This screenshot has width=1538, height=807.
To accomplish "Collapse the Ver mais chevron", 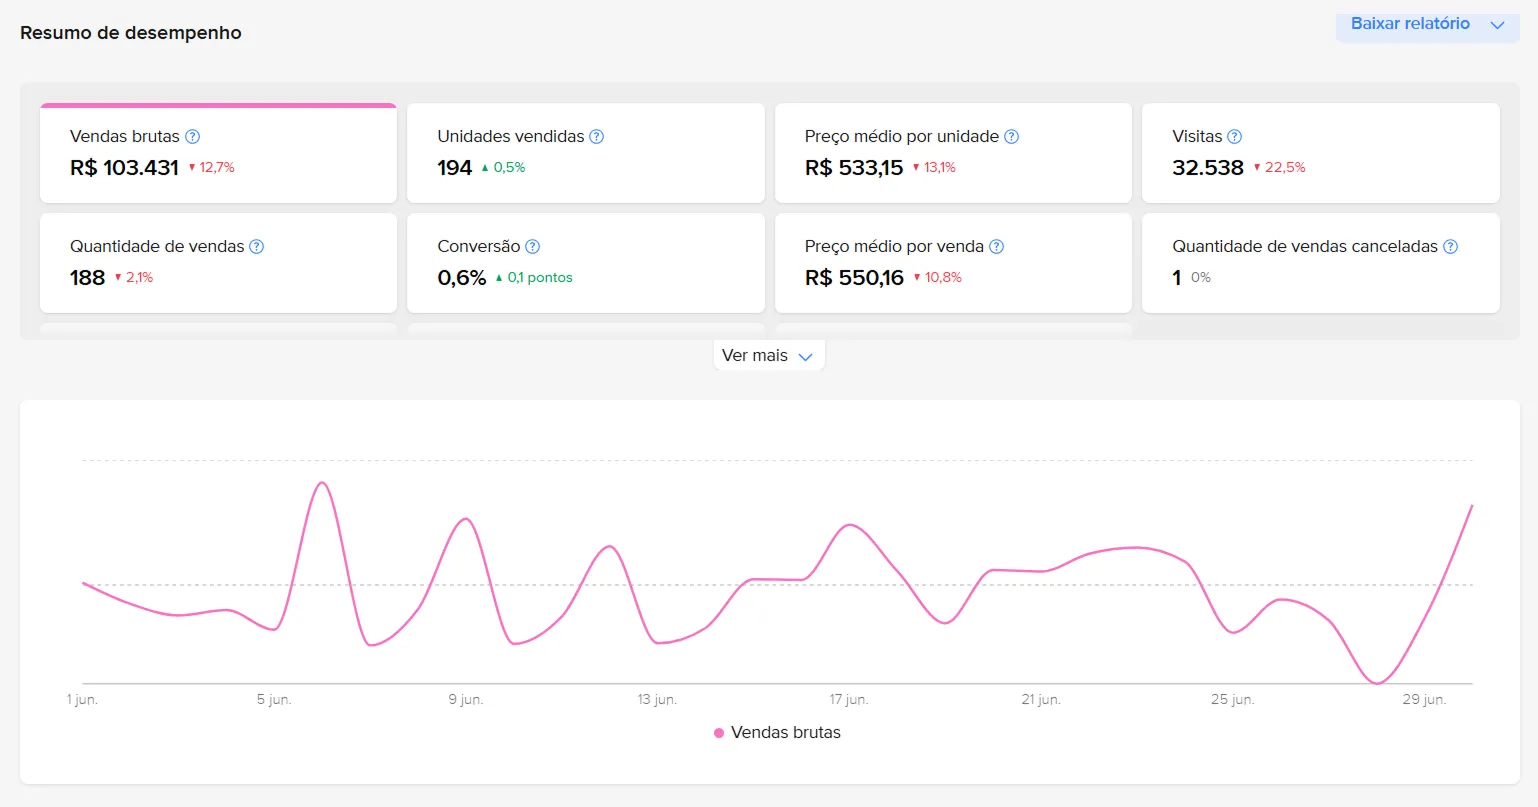I will click(806, 355).
